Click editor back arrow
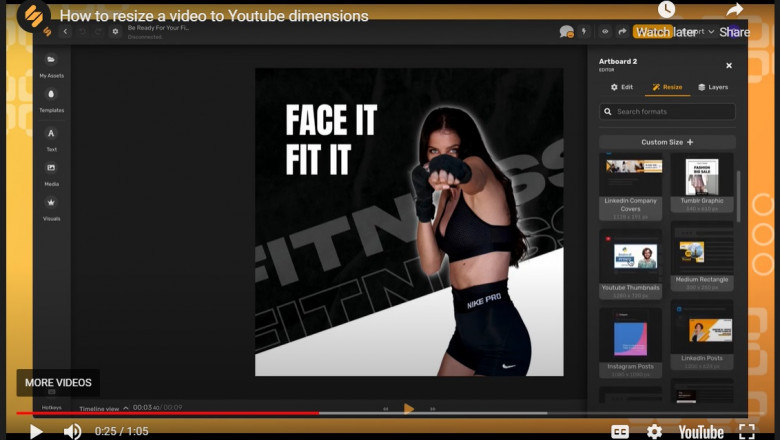 (x=65, y=31)
